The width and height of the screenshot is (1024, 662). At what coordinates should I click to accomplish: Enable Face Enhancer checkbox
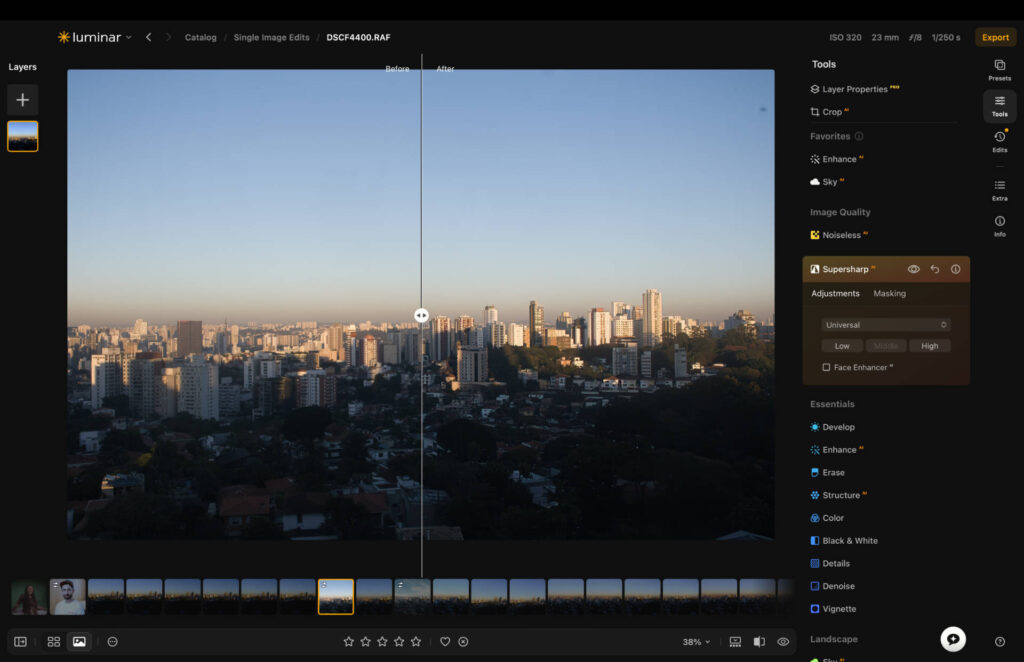826,368
